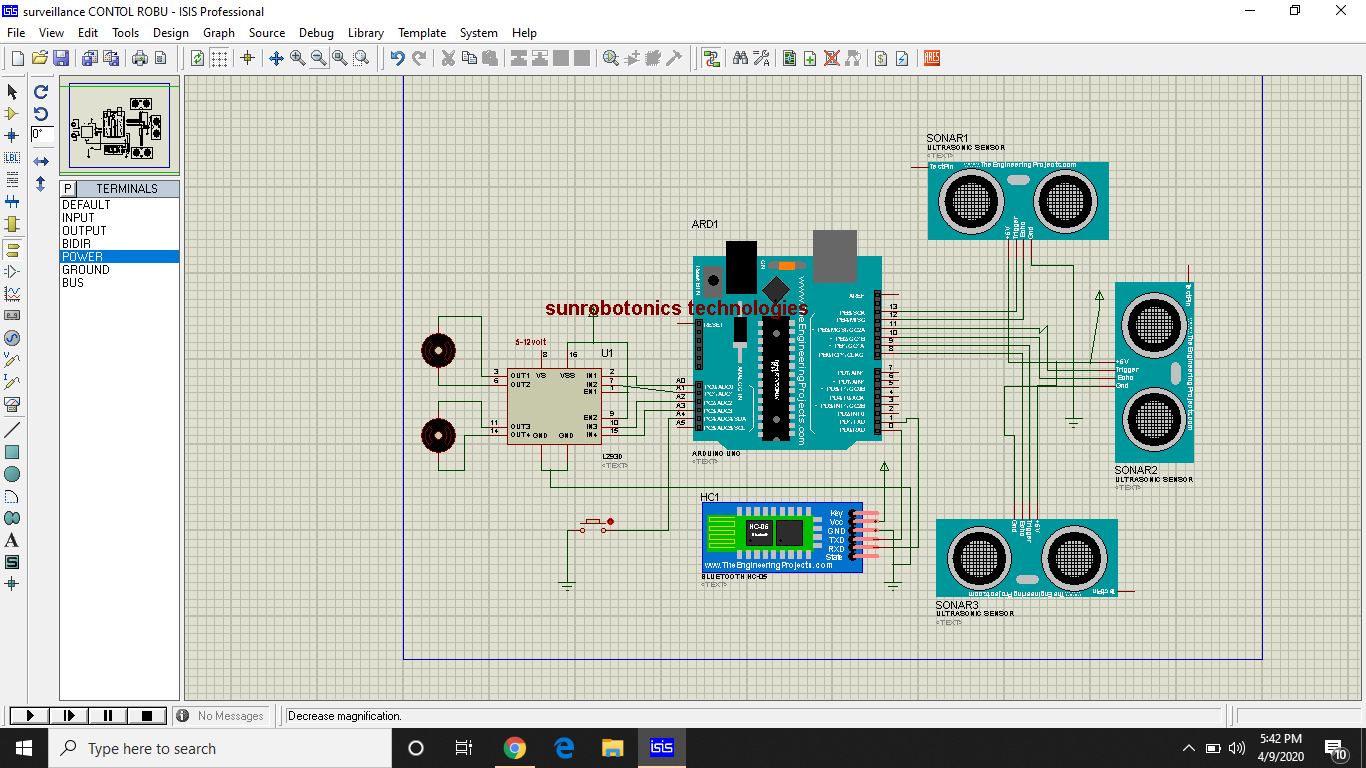Toggle the false origin crosshair

click(248, 58)
